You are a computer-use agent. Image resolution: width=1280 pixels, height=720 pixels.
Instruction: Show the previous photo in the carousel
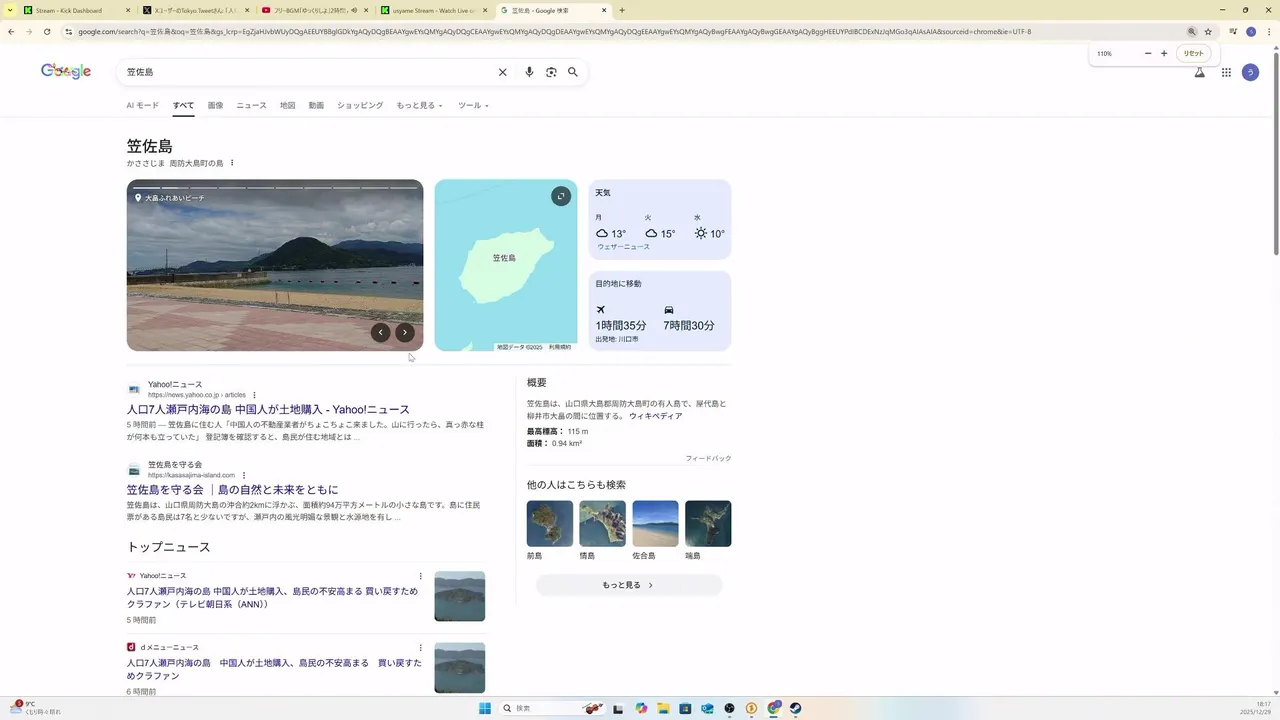point(380,332)
